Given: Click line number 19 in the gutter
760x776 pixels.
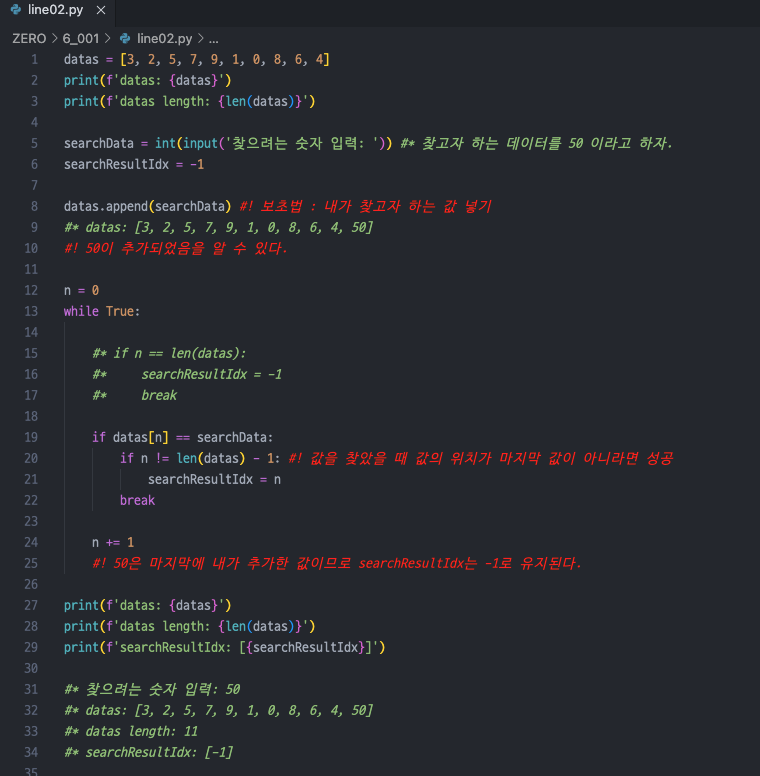Looking at the screenshot, I should (31, 437).
